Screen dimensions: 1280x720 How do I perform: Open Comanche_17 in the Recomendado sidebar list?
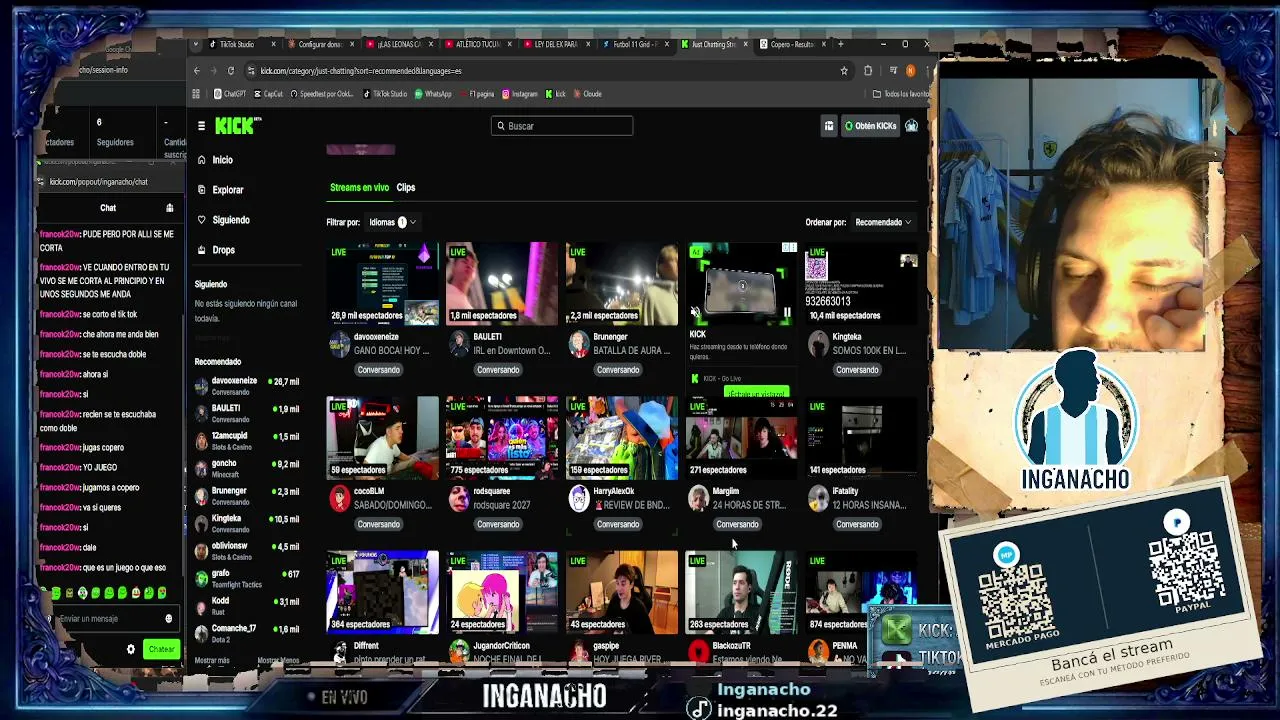pos(247,633)
